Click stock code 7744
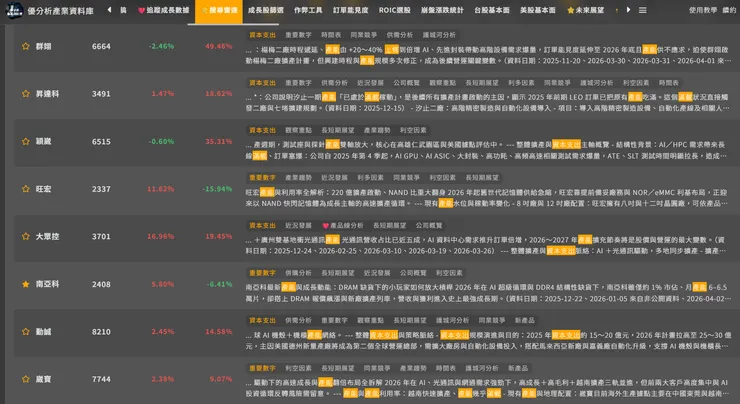This screenshot has height=404, width=740. (101, 379)
